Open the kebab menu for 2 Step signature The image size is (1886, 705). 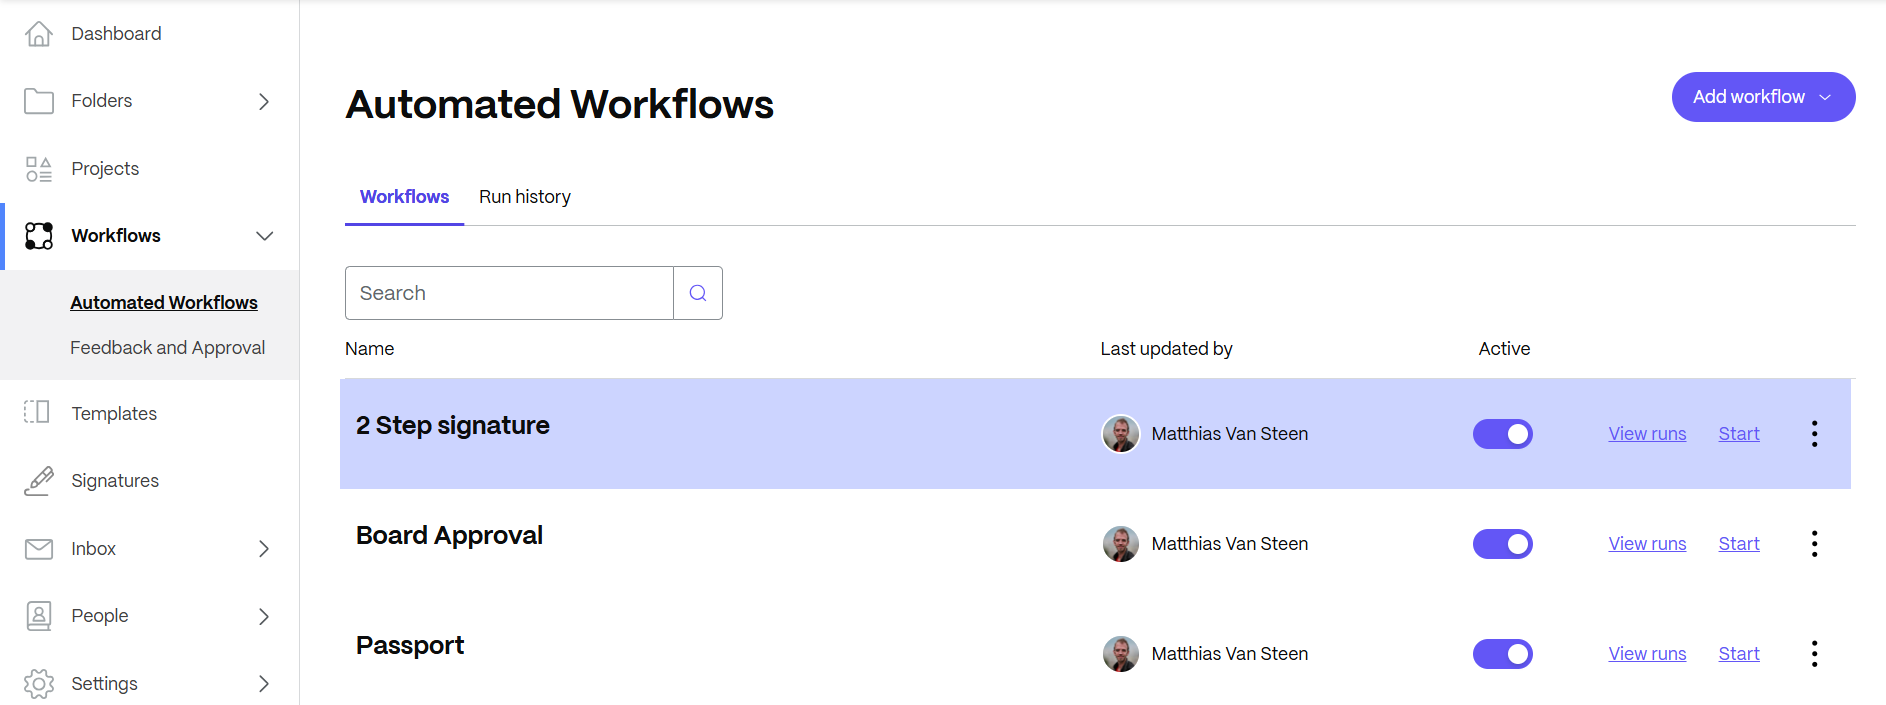(1814, 433)
